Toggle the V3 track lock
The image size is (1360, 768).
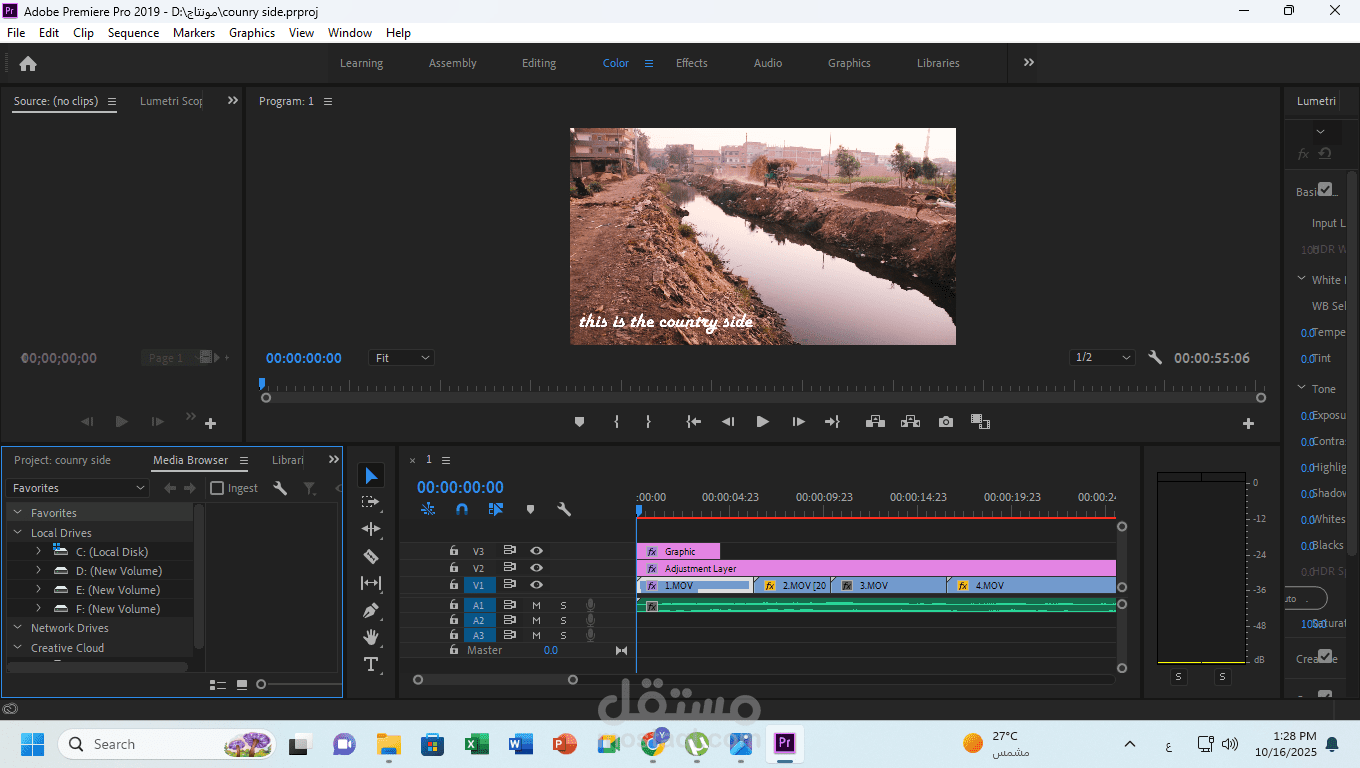coord(453,551)
